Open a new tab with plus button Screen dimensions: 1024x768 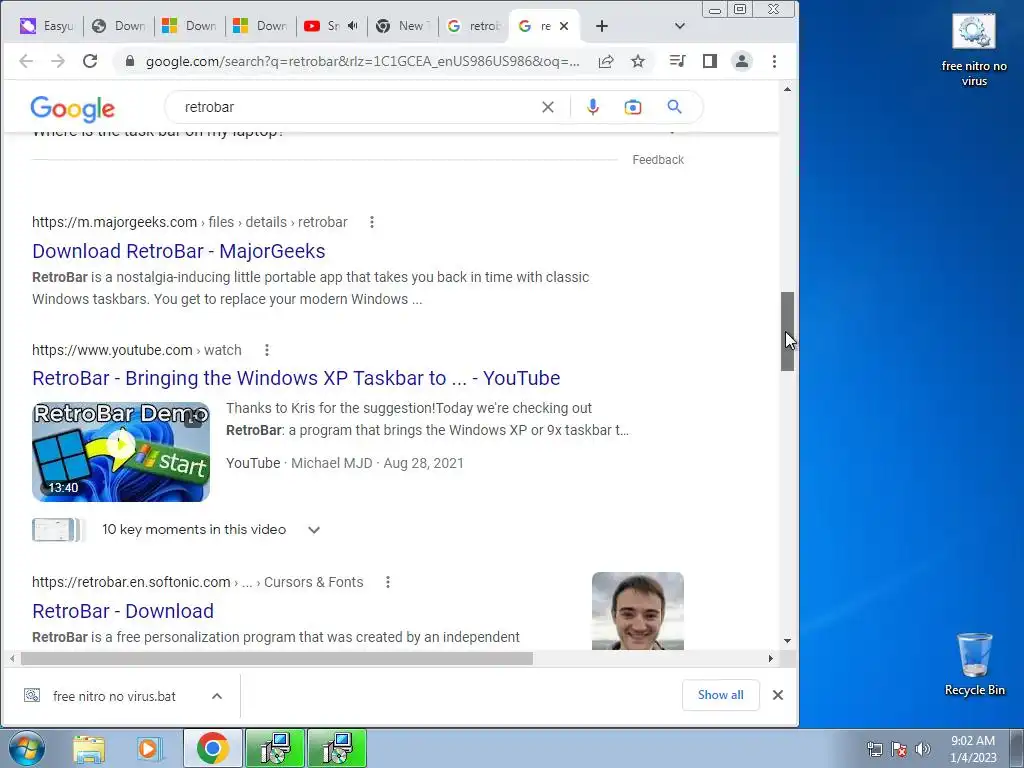[602, 26]
